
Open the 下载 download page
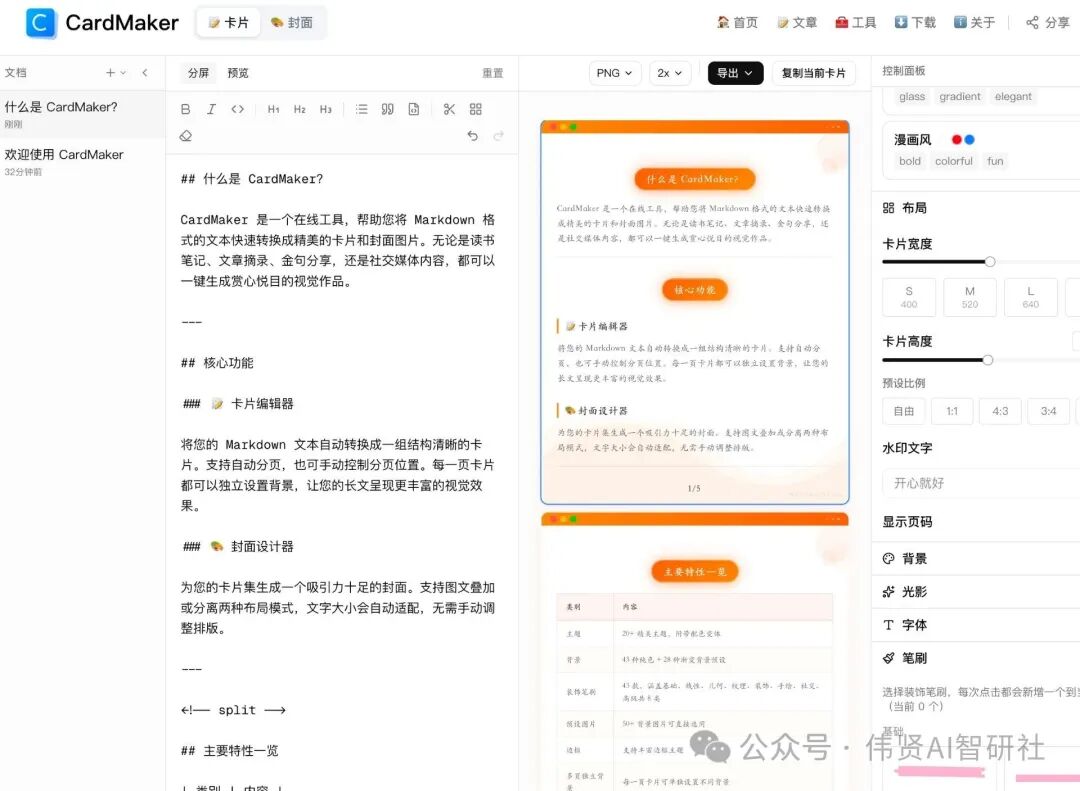915,23
